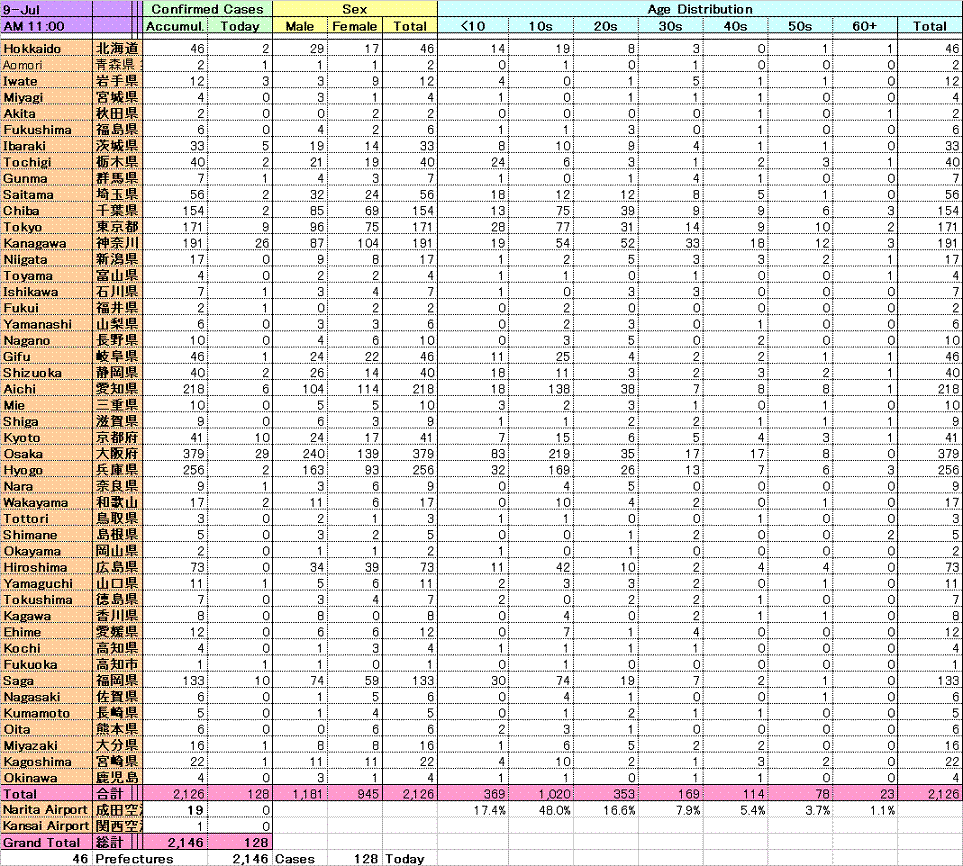Select the "Male" column header
The height and width of the screenshot is (866, 963).
(299, 26)
